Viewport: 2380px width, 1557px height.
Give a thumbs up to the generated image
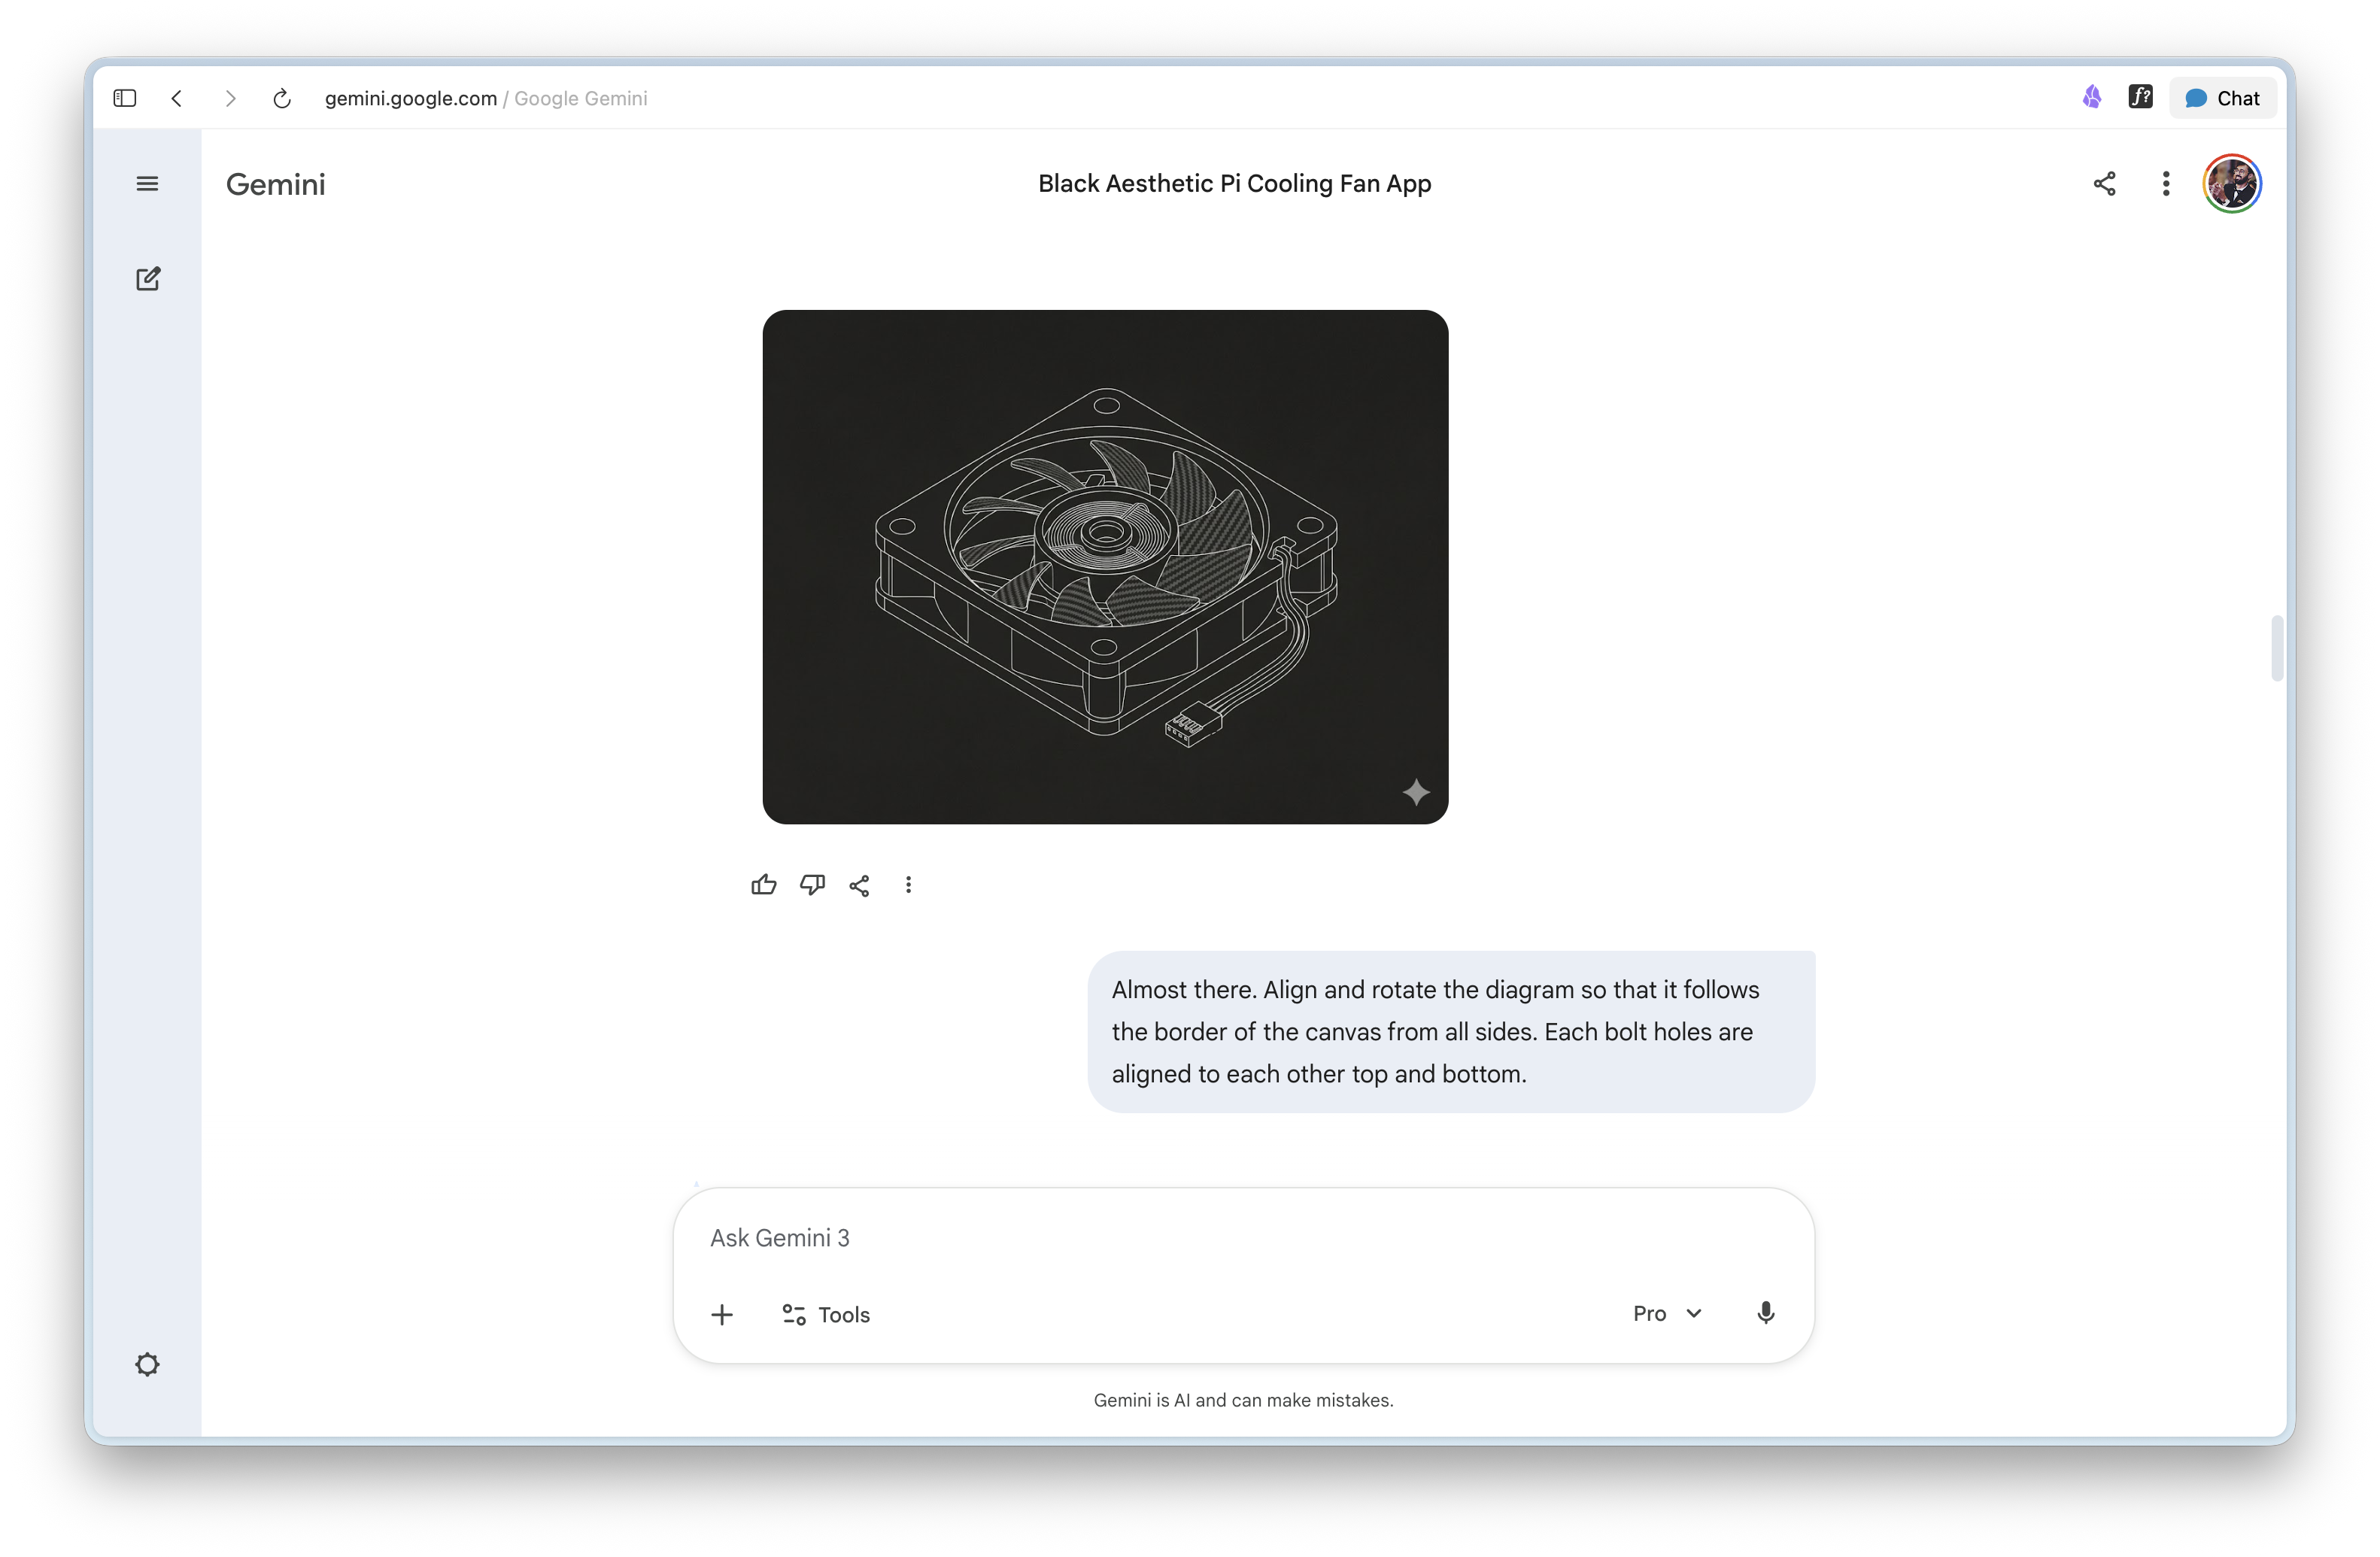(763, 885)
